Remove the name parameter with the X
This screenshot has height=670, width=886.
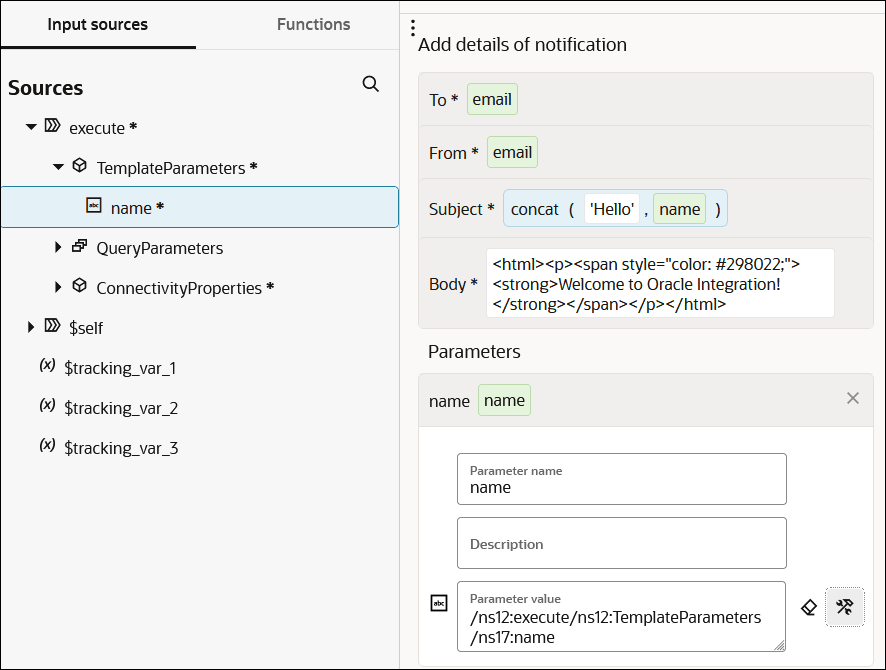click(x=853, y=398)
